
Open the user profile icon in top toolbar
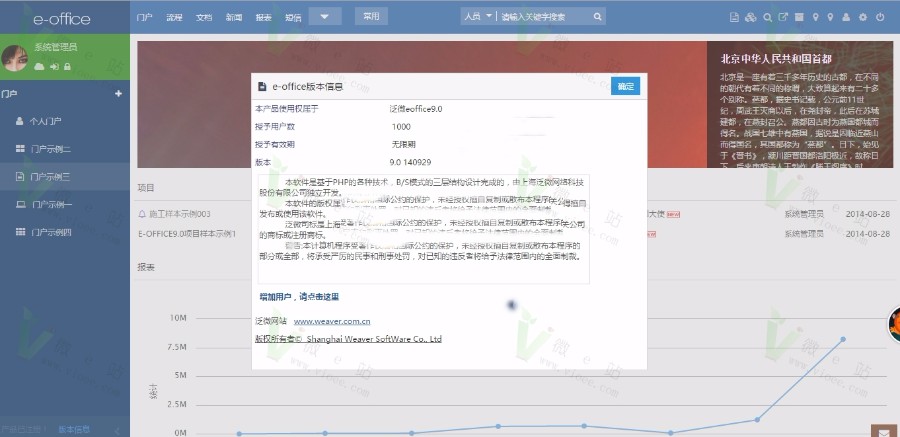[x=846, y=17]
